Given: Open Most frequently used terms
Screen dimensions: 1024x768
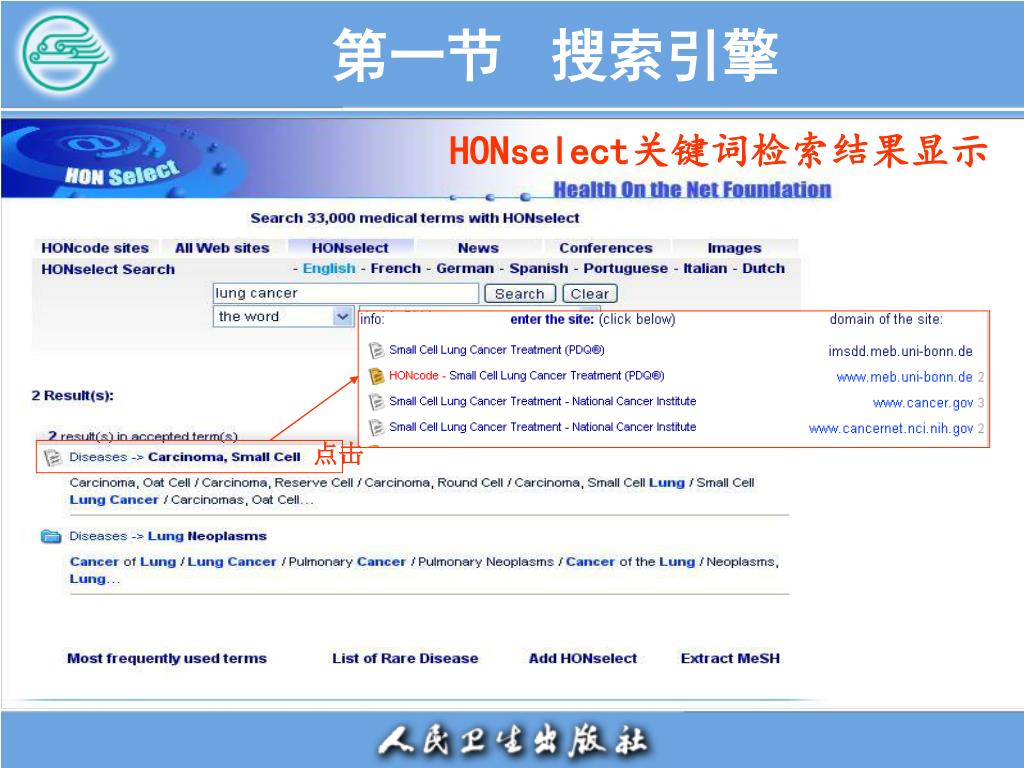Looking at the screenshot, I should tap(167, 658).
